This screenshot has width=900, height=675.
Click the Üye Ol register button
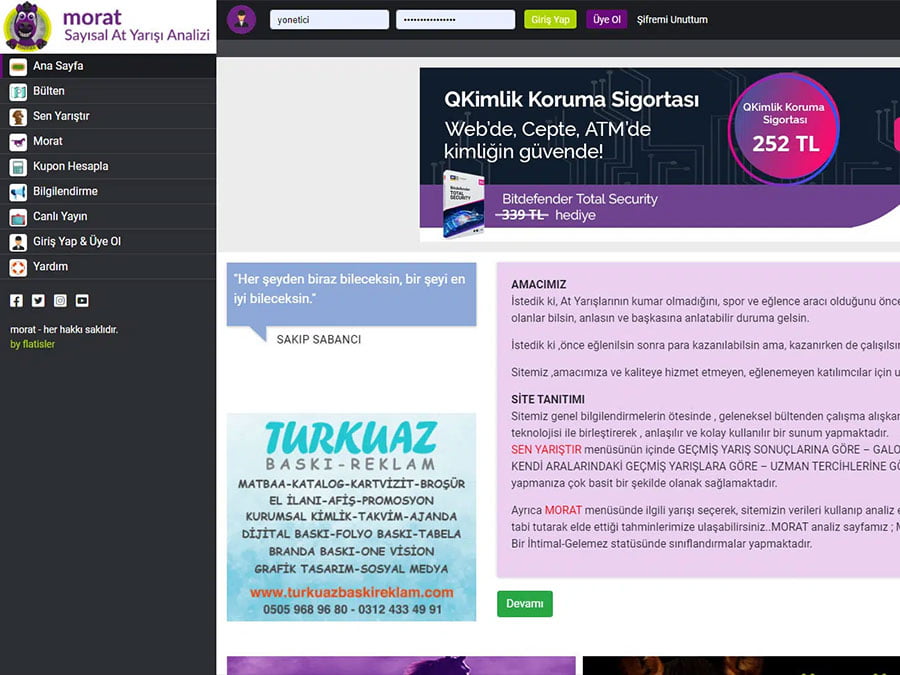pyautogui.click(x=606, y=20)
